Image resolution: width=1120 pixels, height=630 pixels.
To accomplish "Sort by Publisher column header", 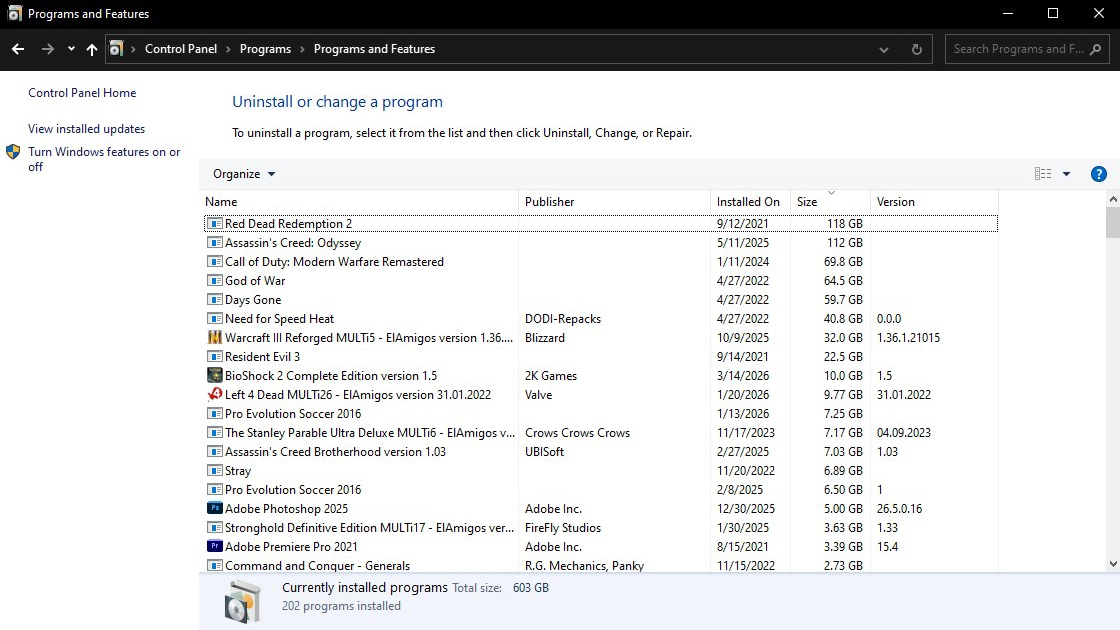I will coord(615,201).
